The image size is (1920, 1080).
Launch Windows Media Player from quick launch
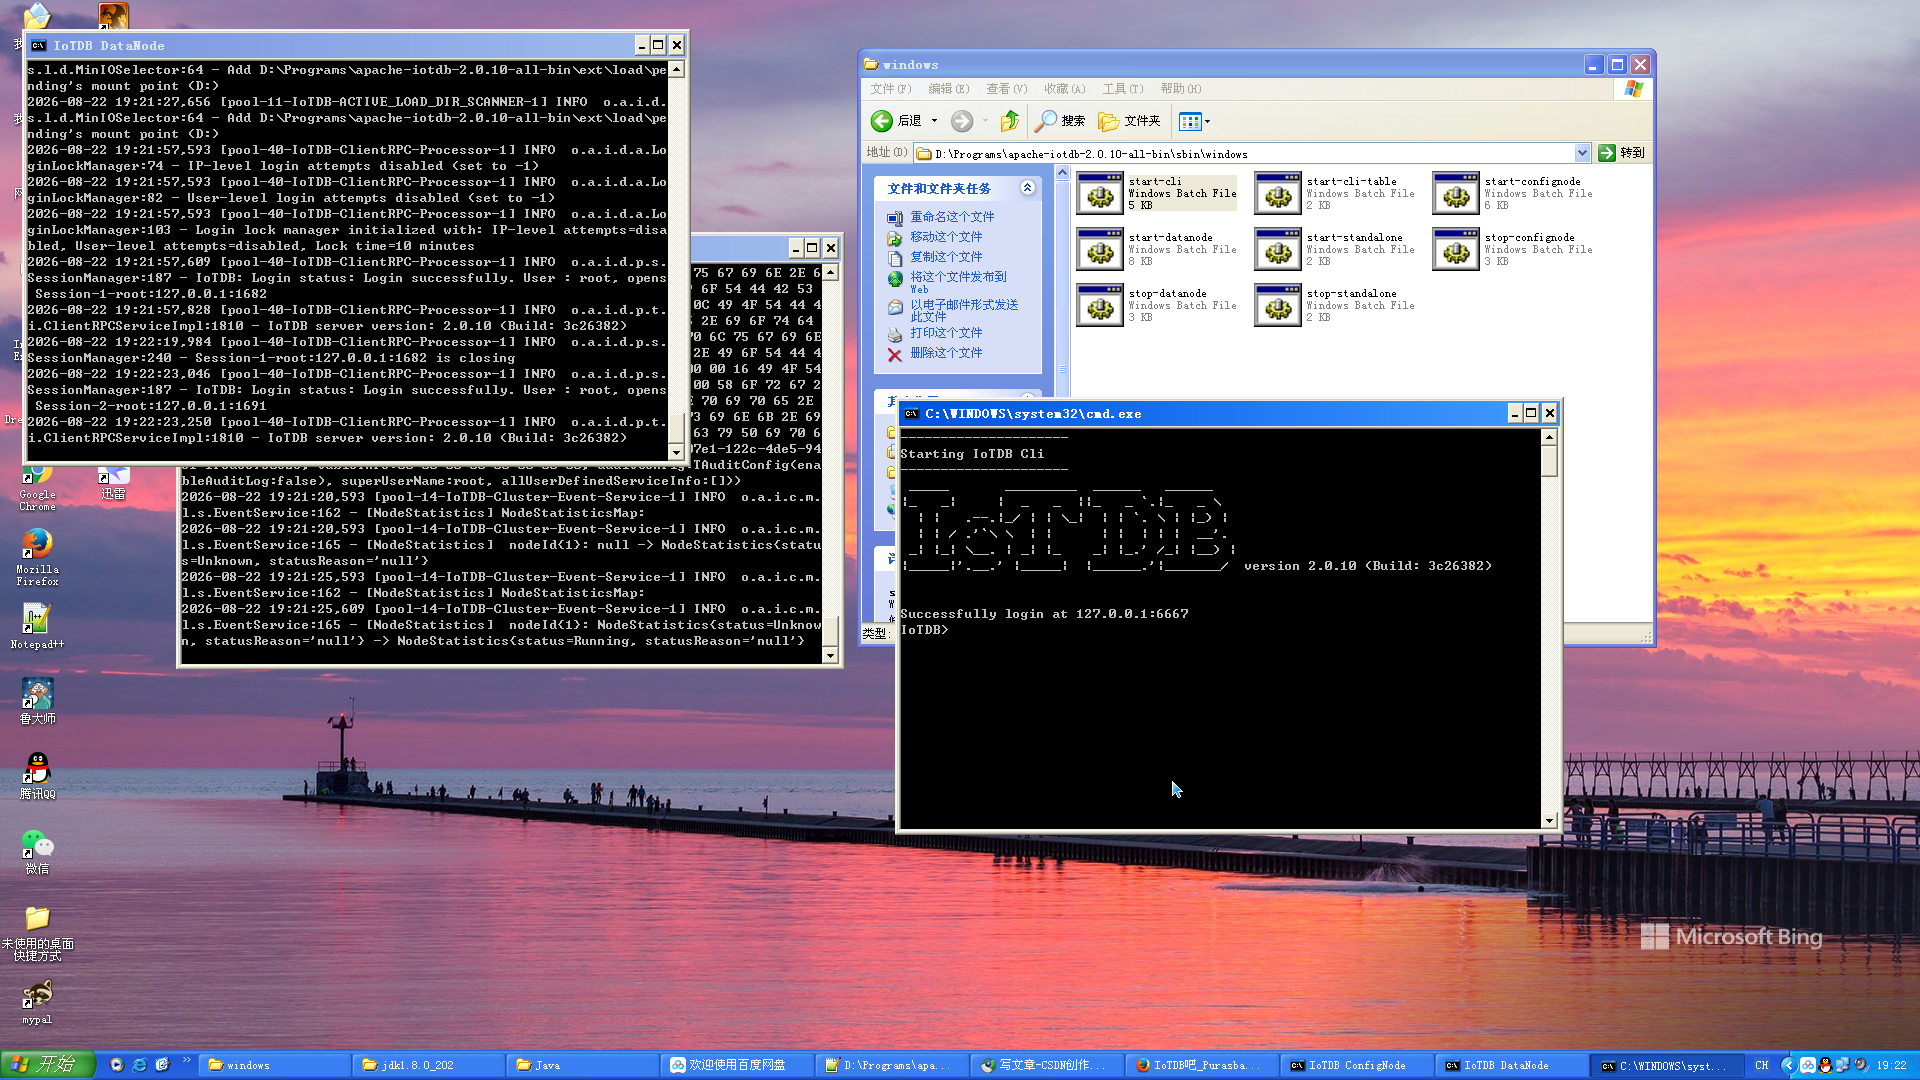[x=117, y=1065]
